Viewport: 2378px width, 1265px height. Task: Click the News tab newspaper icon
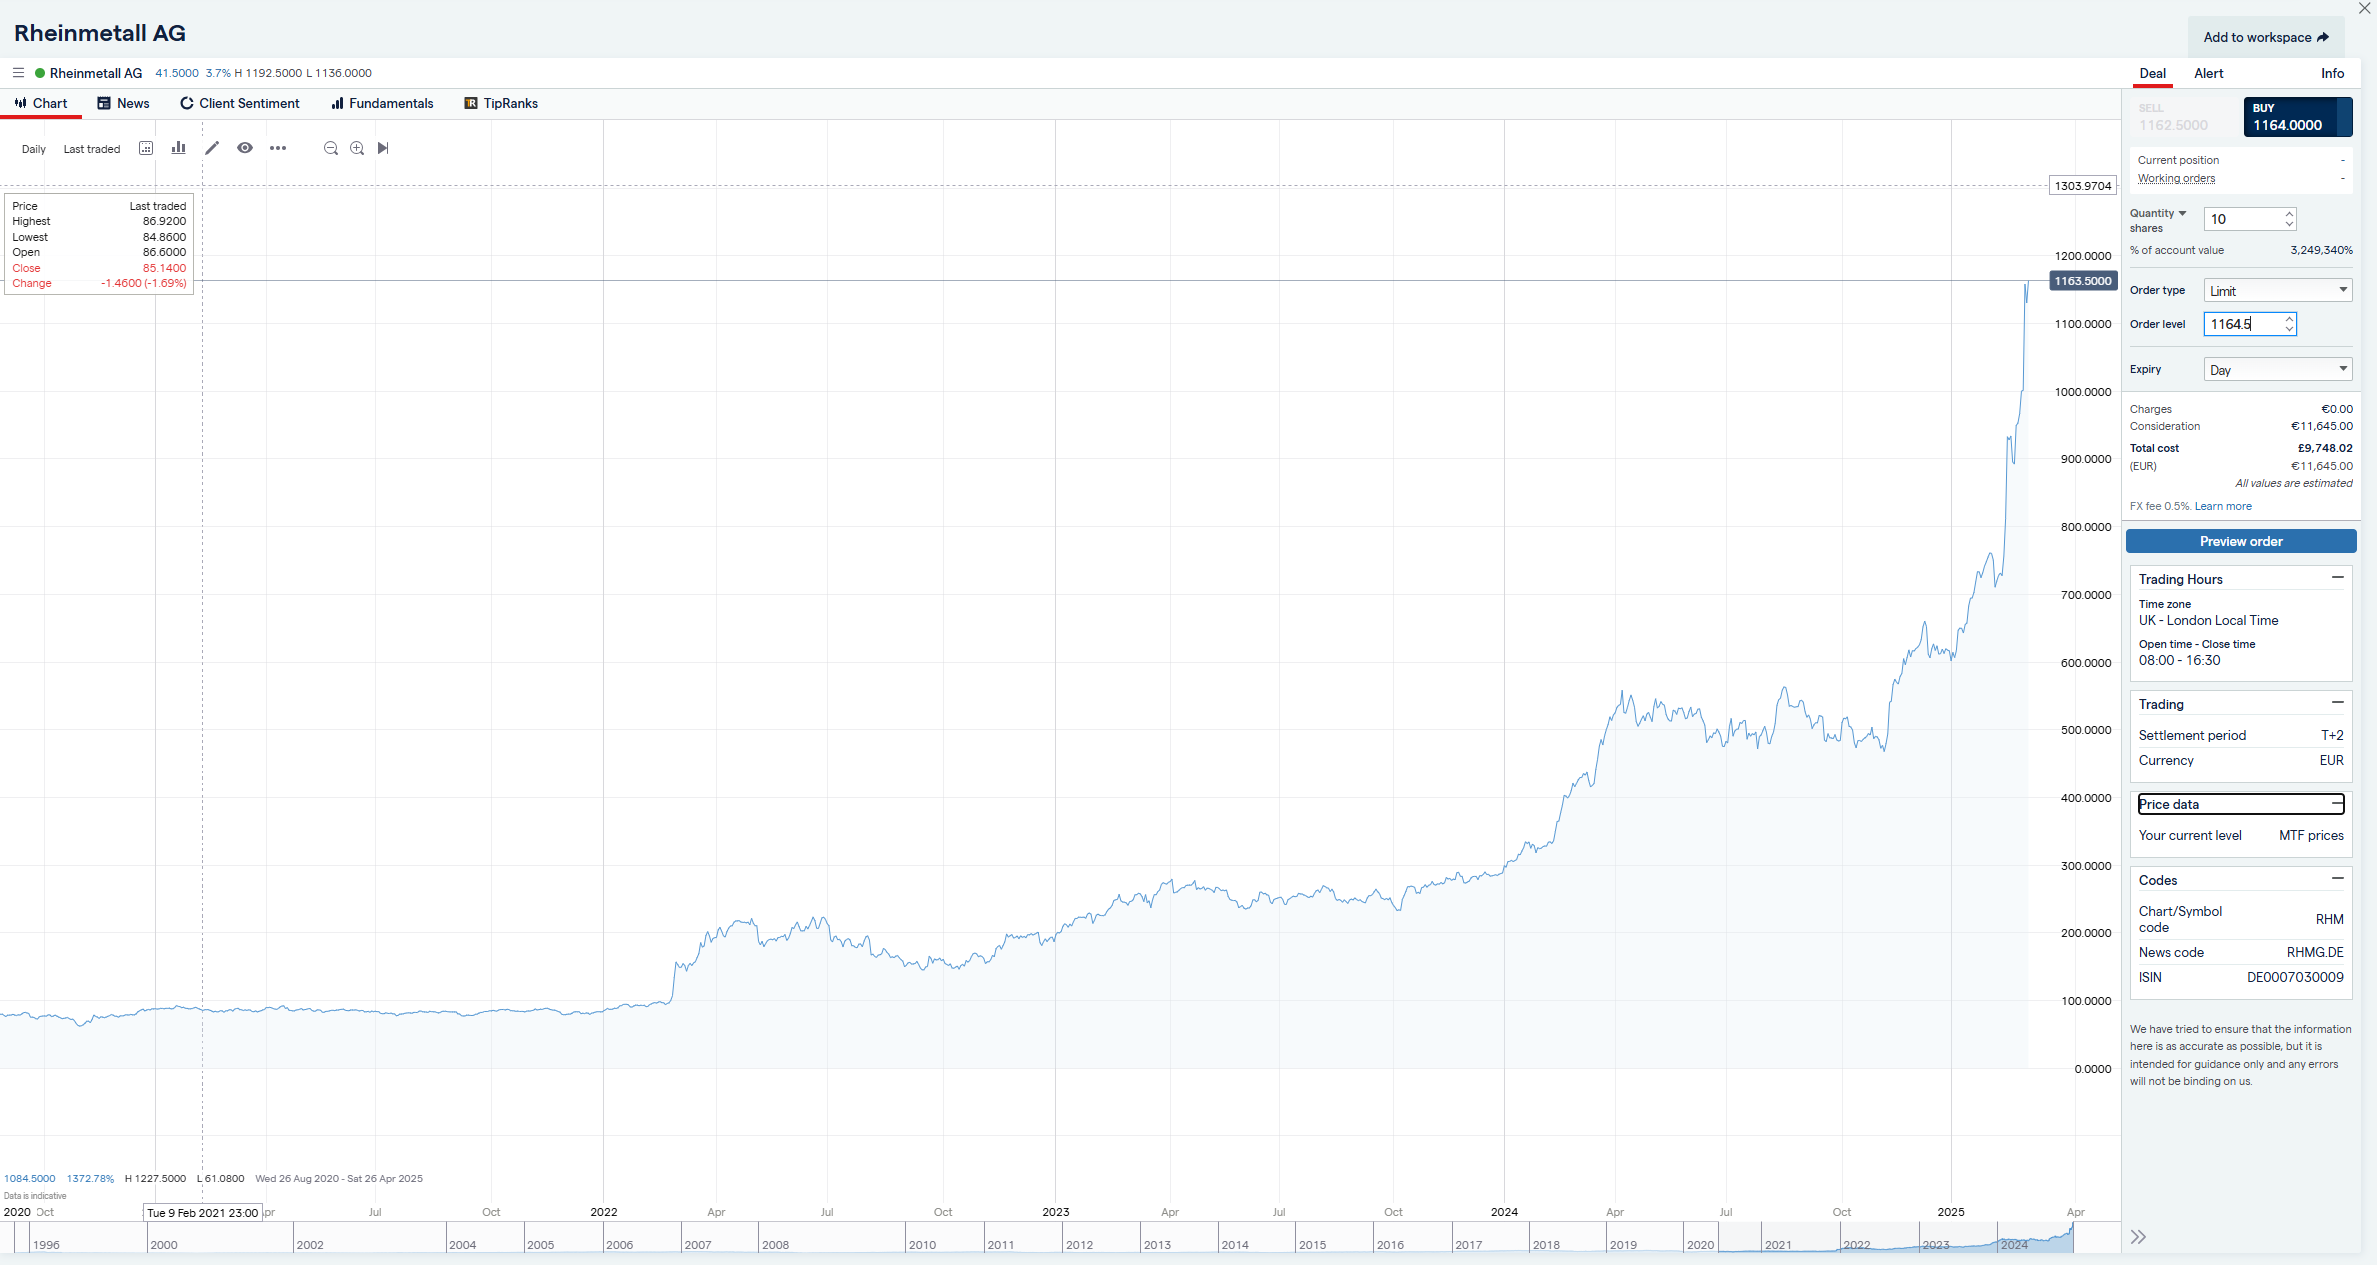pos(104,103)
